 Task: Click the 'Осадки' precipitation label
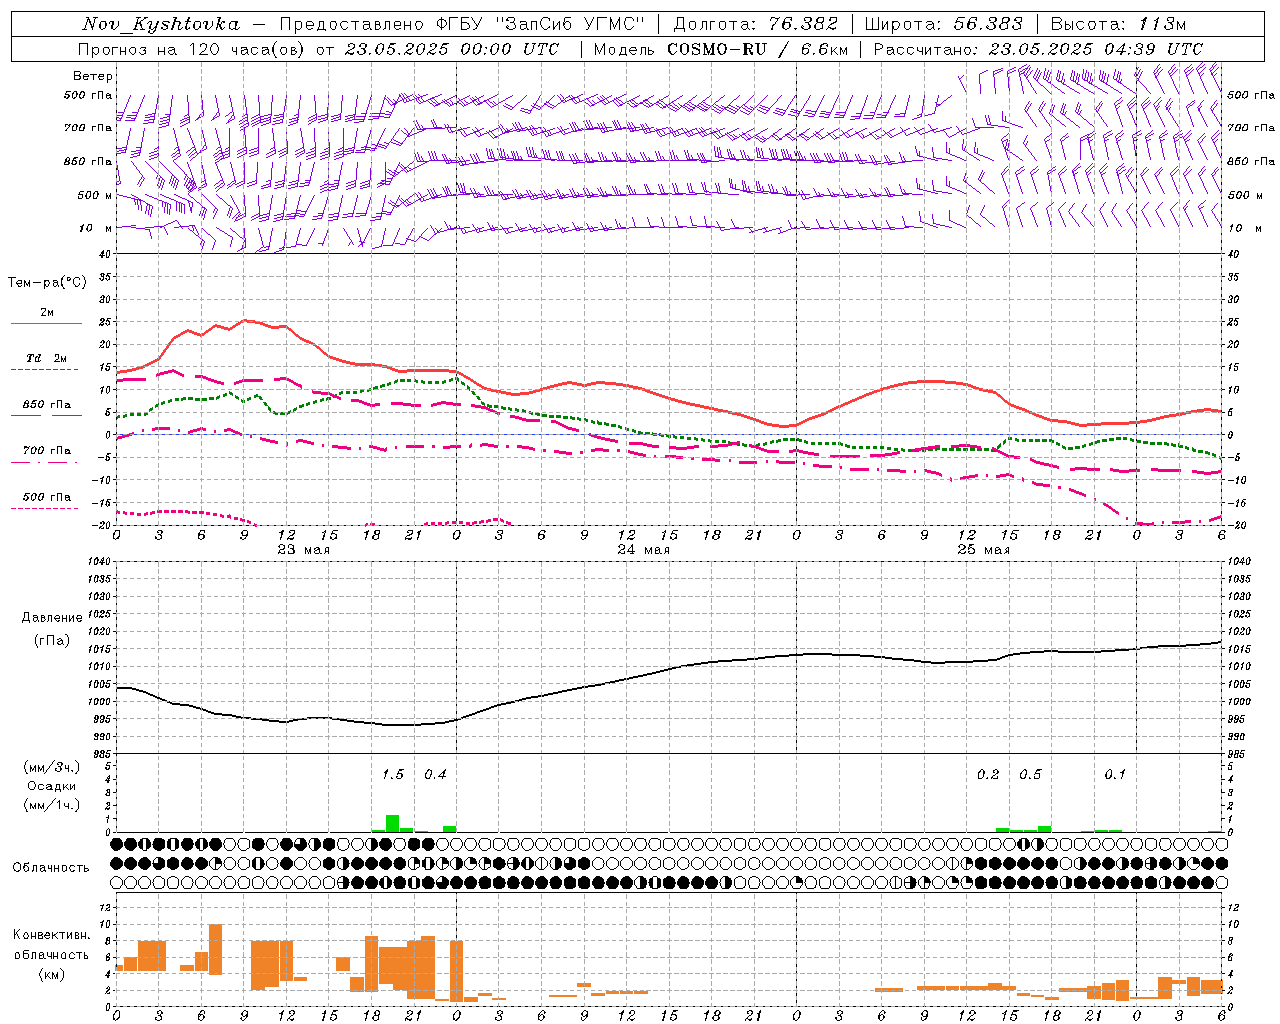[x=52, y=786]
